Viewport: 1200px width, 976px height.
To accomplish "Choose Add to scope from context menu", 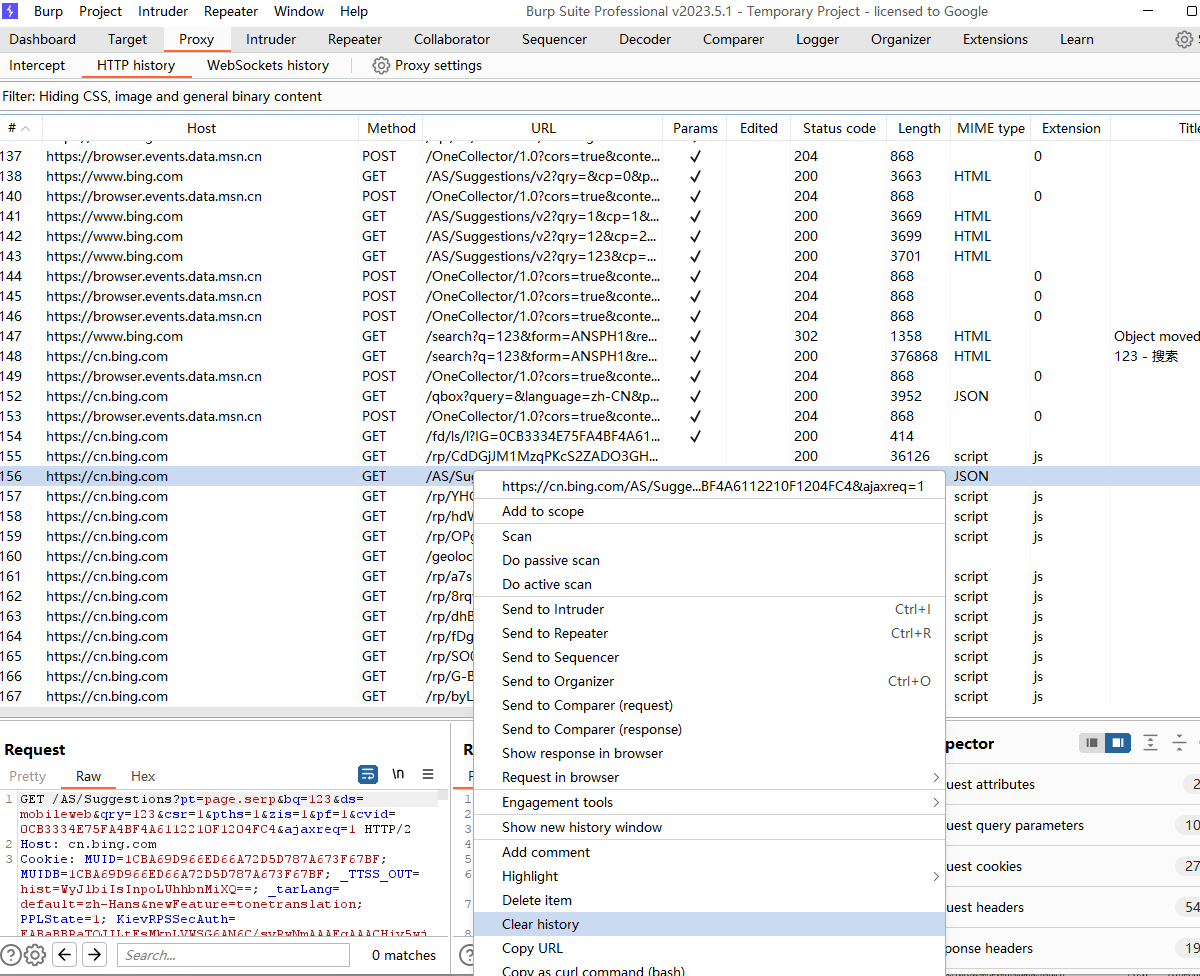I will (709, 511).
